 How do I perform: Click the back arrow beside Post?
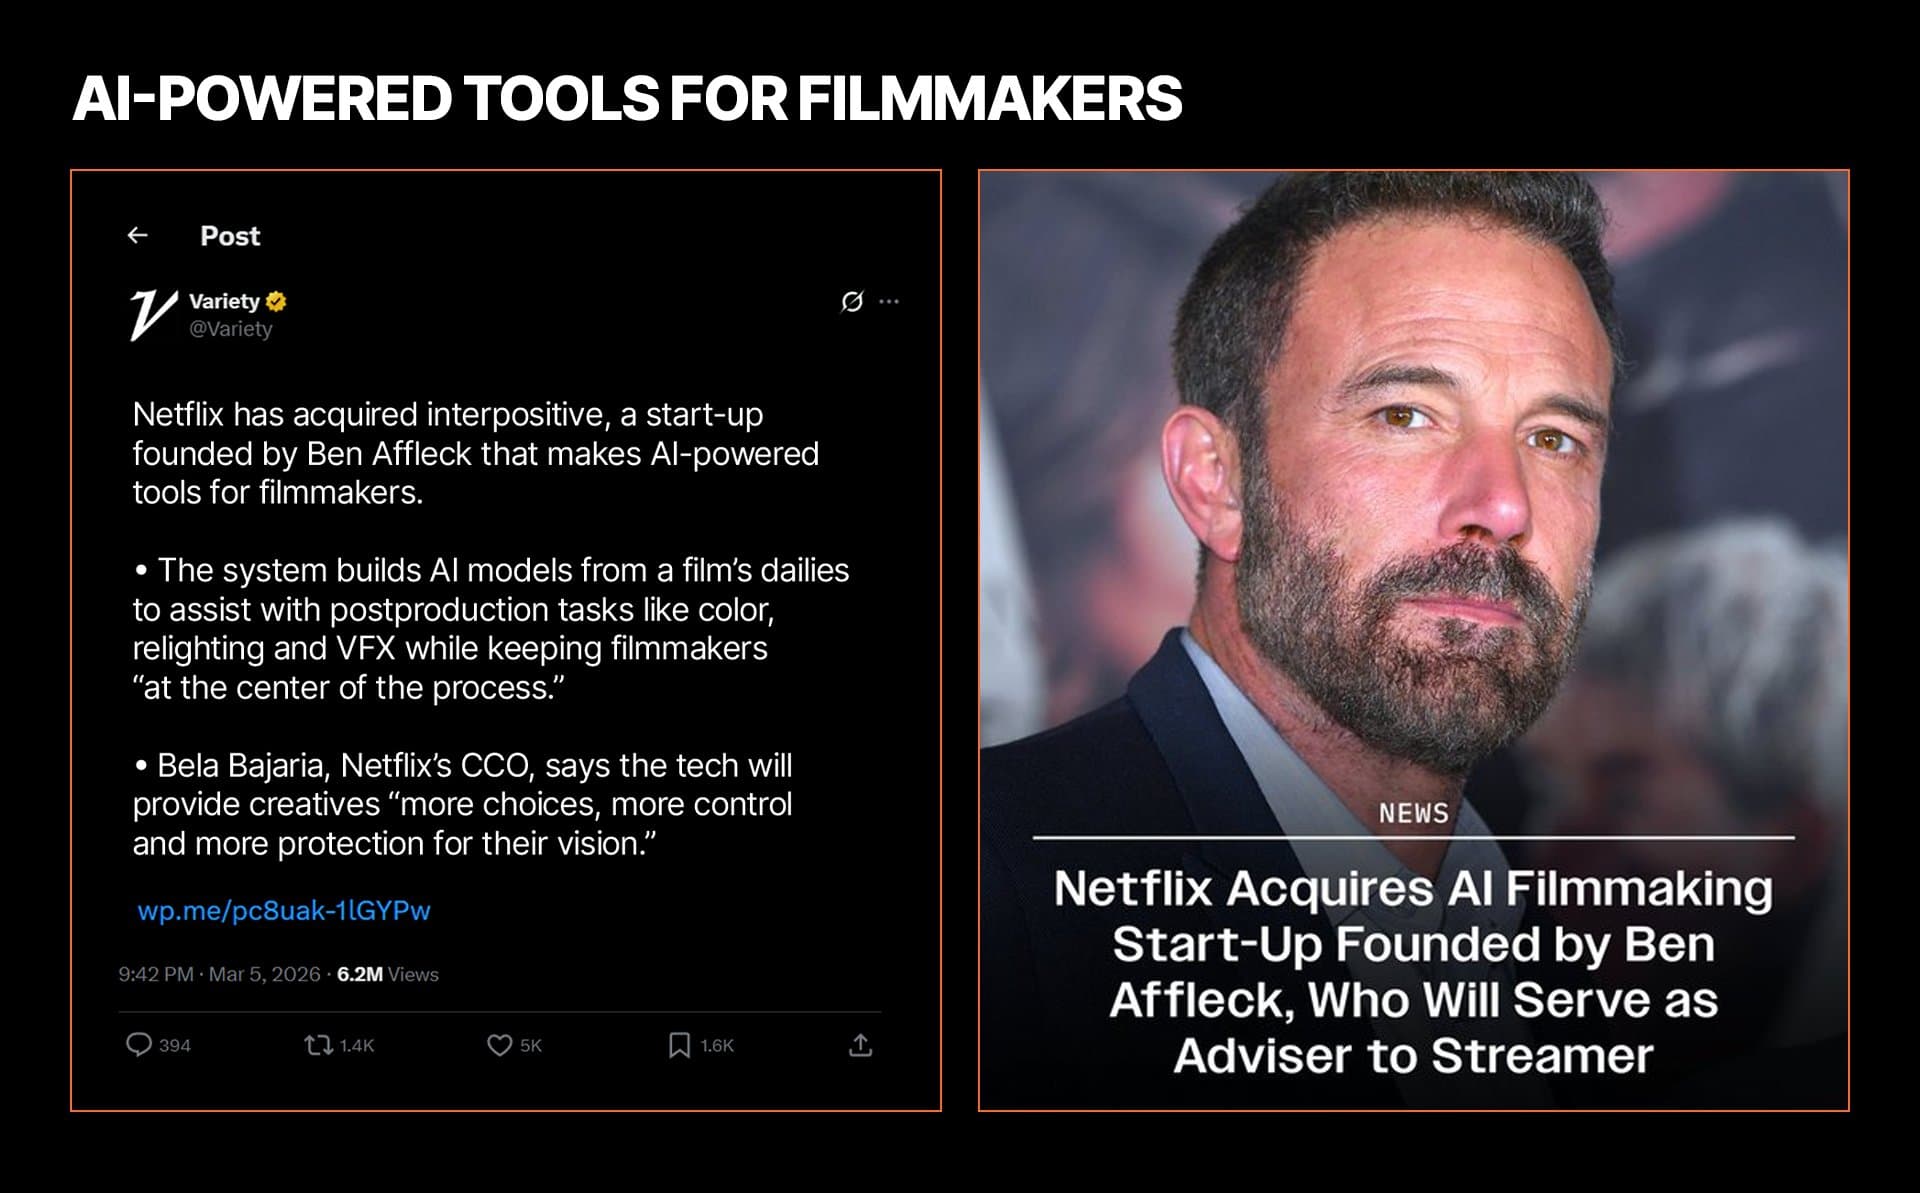point(138,235)
